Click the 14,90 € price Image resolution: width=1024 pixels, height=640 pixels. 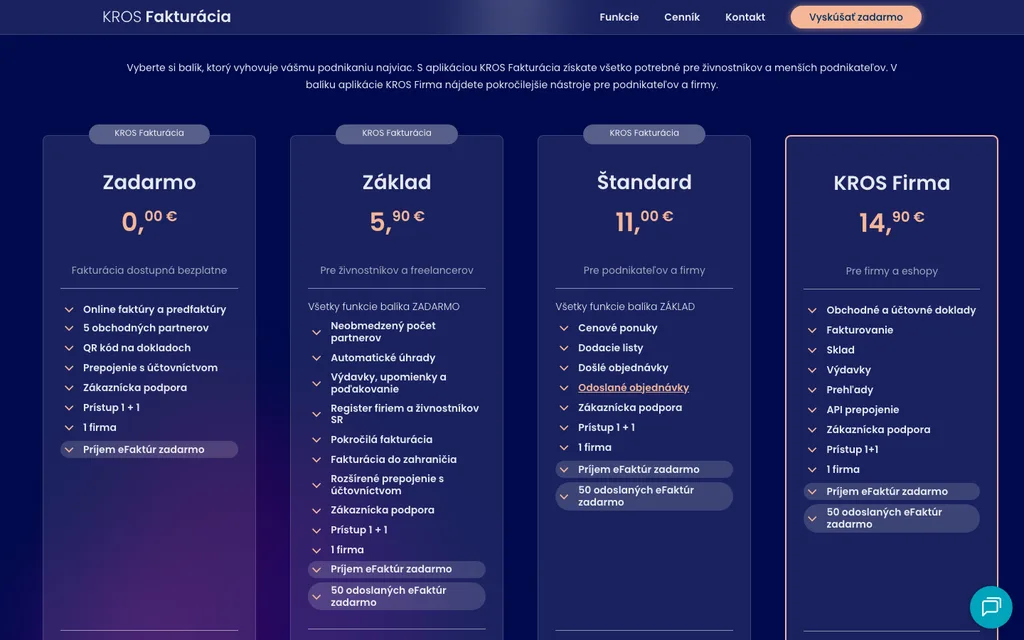tap(891, 222)
